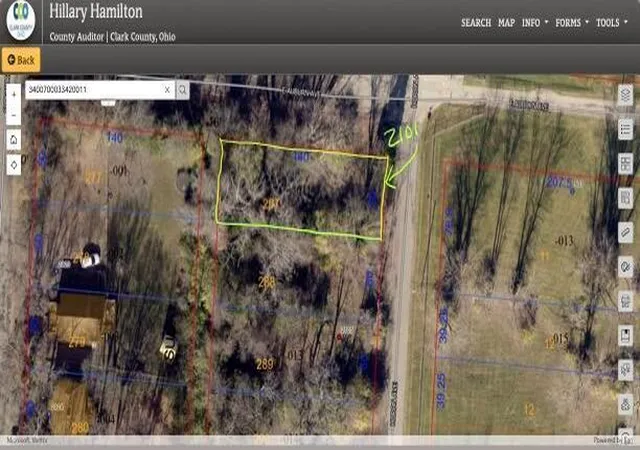Click the 207.5 dimension label
This screenshot has width=640, height=450.
tap(558, 183)
